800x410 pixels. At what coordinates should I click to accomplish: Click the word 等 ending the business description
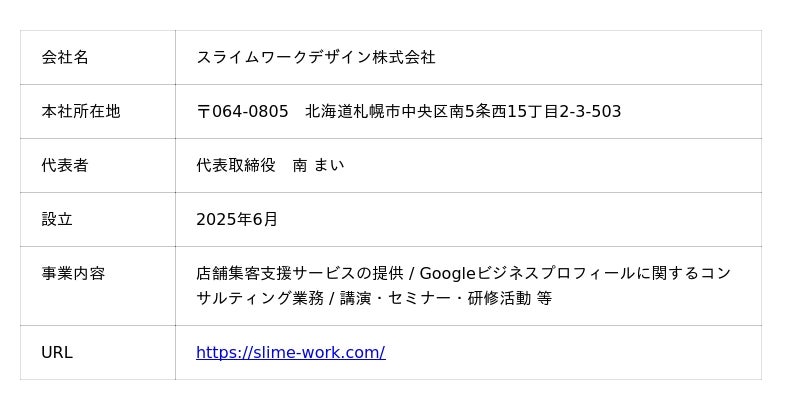544,298
